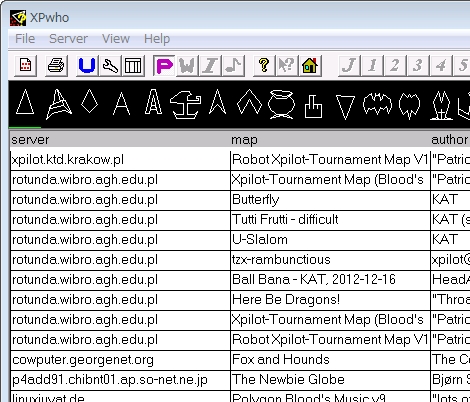Sort by the map column header
This screenshot has height=402, width=470.
coord(330,140)
